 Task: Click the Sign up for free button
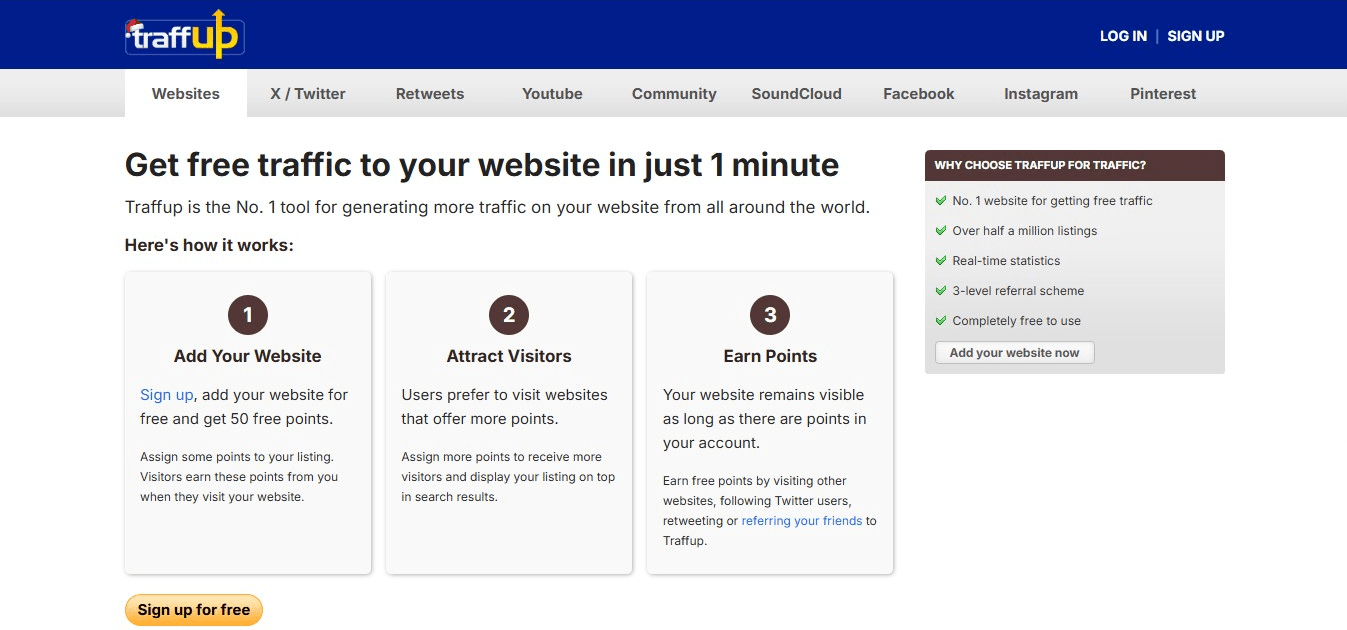tap(194, 610)
